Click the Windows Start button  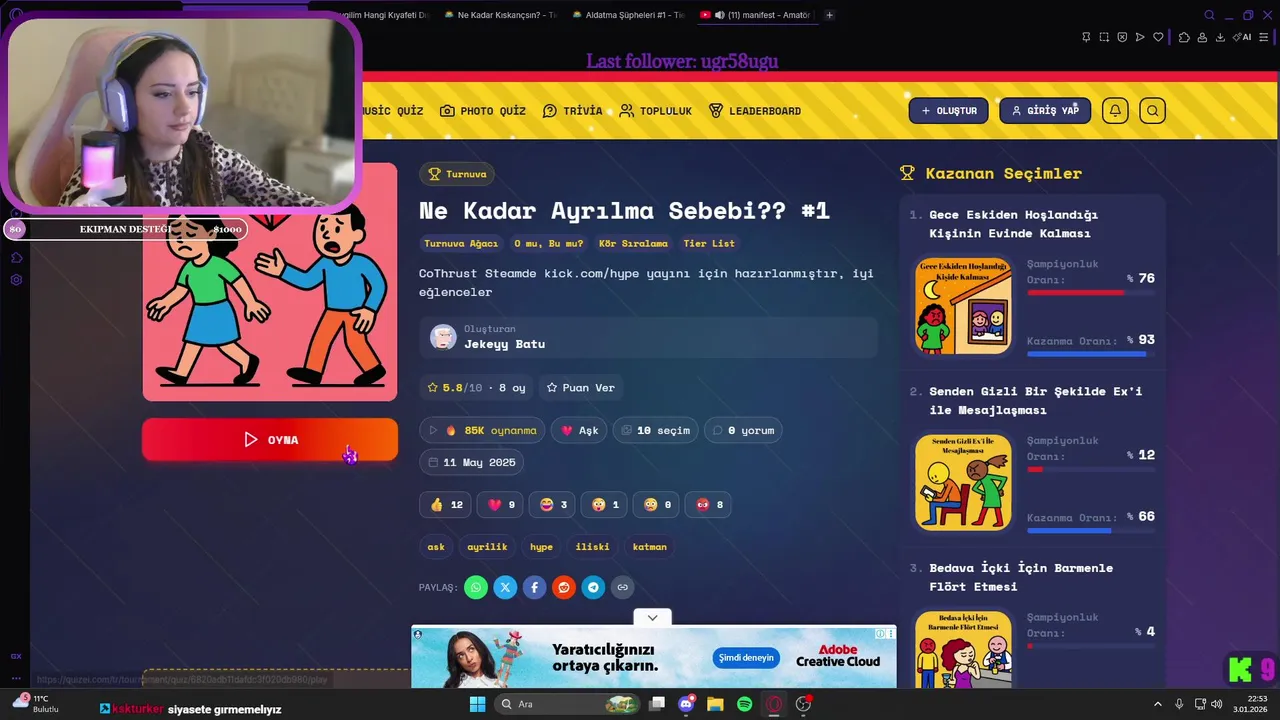(477, 704)
